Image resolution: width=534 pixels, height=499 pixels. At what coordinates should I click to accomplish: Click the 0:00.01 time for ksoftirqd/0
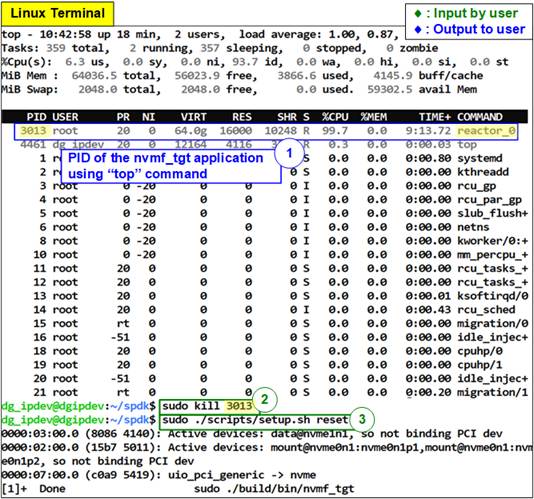click(x=428, y=296)
